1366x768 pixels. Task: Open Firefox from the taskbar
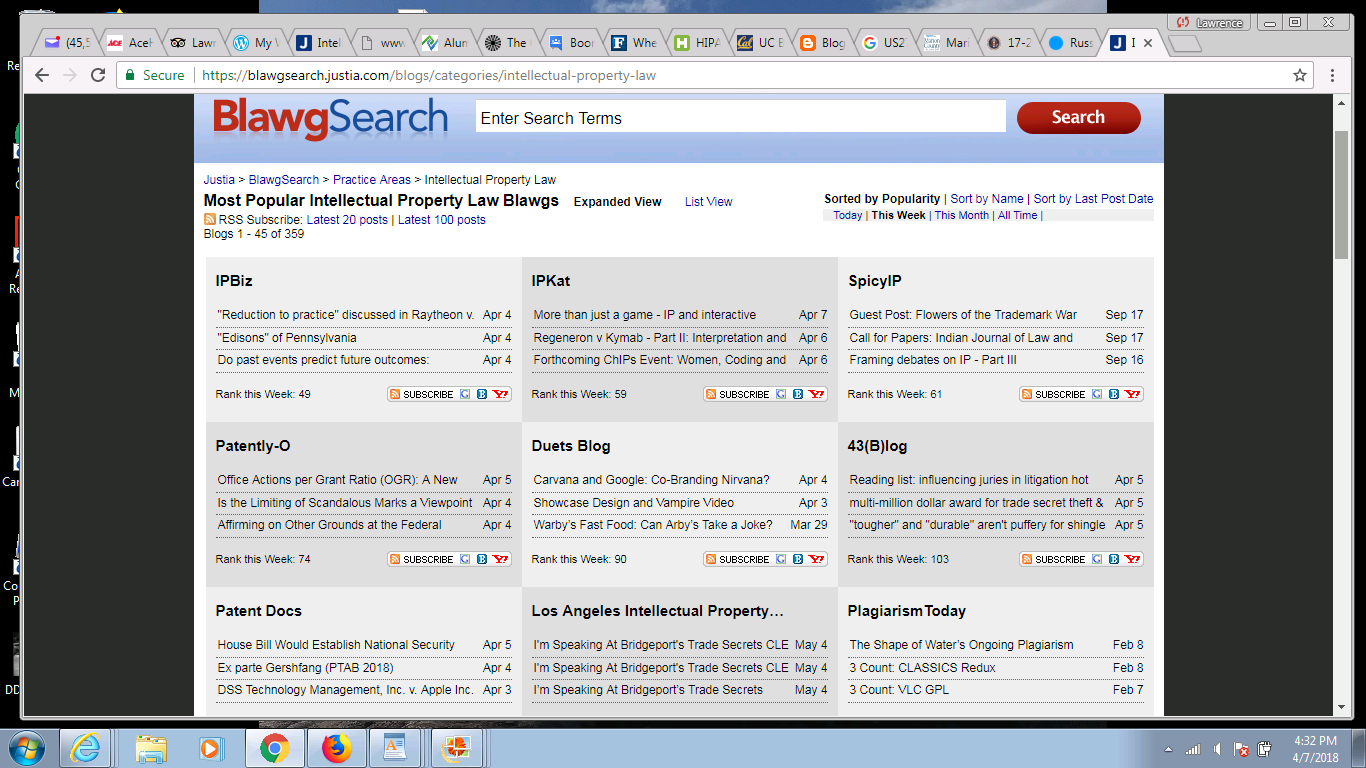click(x=337, y=748)
